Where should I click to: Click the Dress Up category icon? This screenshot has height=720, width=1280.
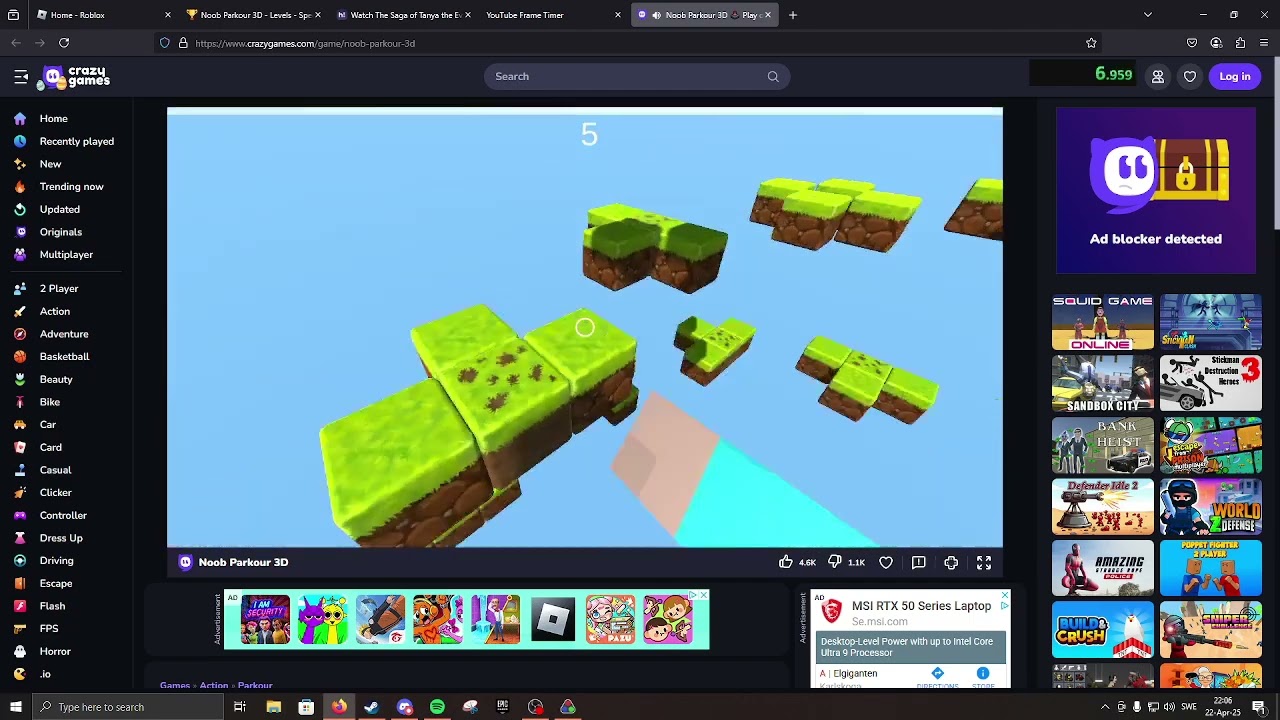coord(20,538)
